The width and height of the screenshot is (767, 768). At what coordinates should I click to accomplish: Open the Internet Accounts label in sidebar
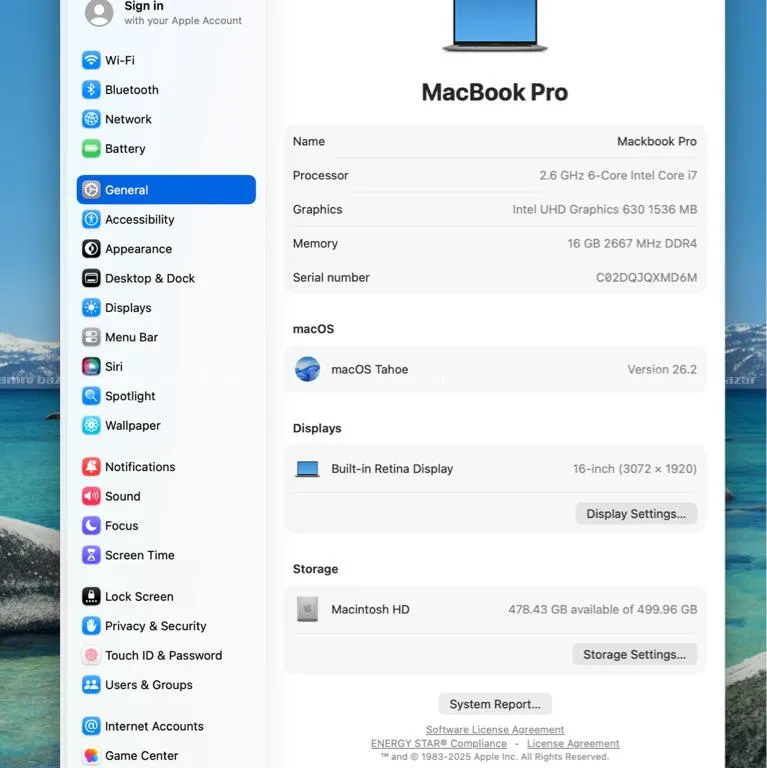click(x=154, y=726)
